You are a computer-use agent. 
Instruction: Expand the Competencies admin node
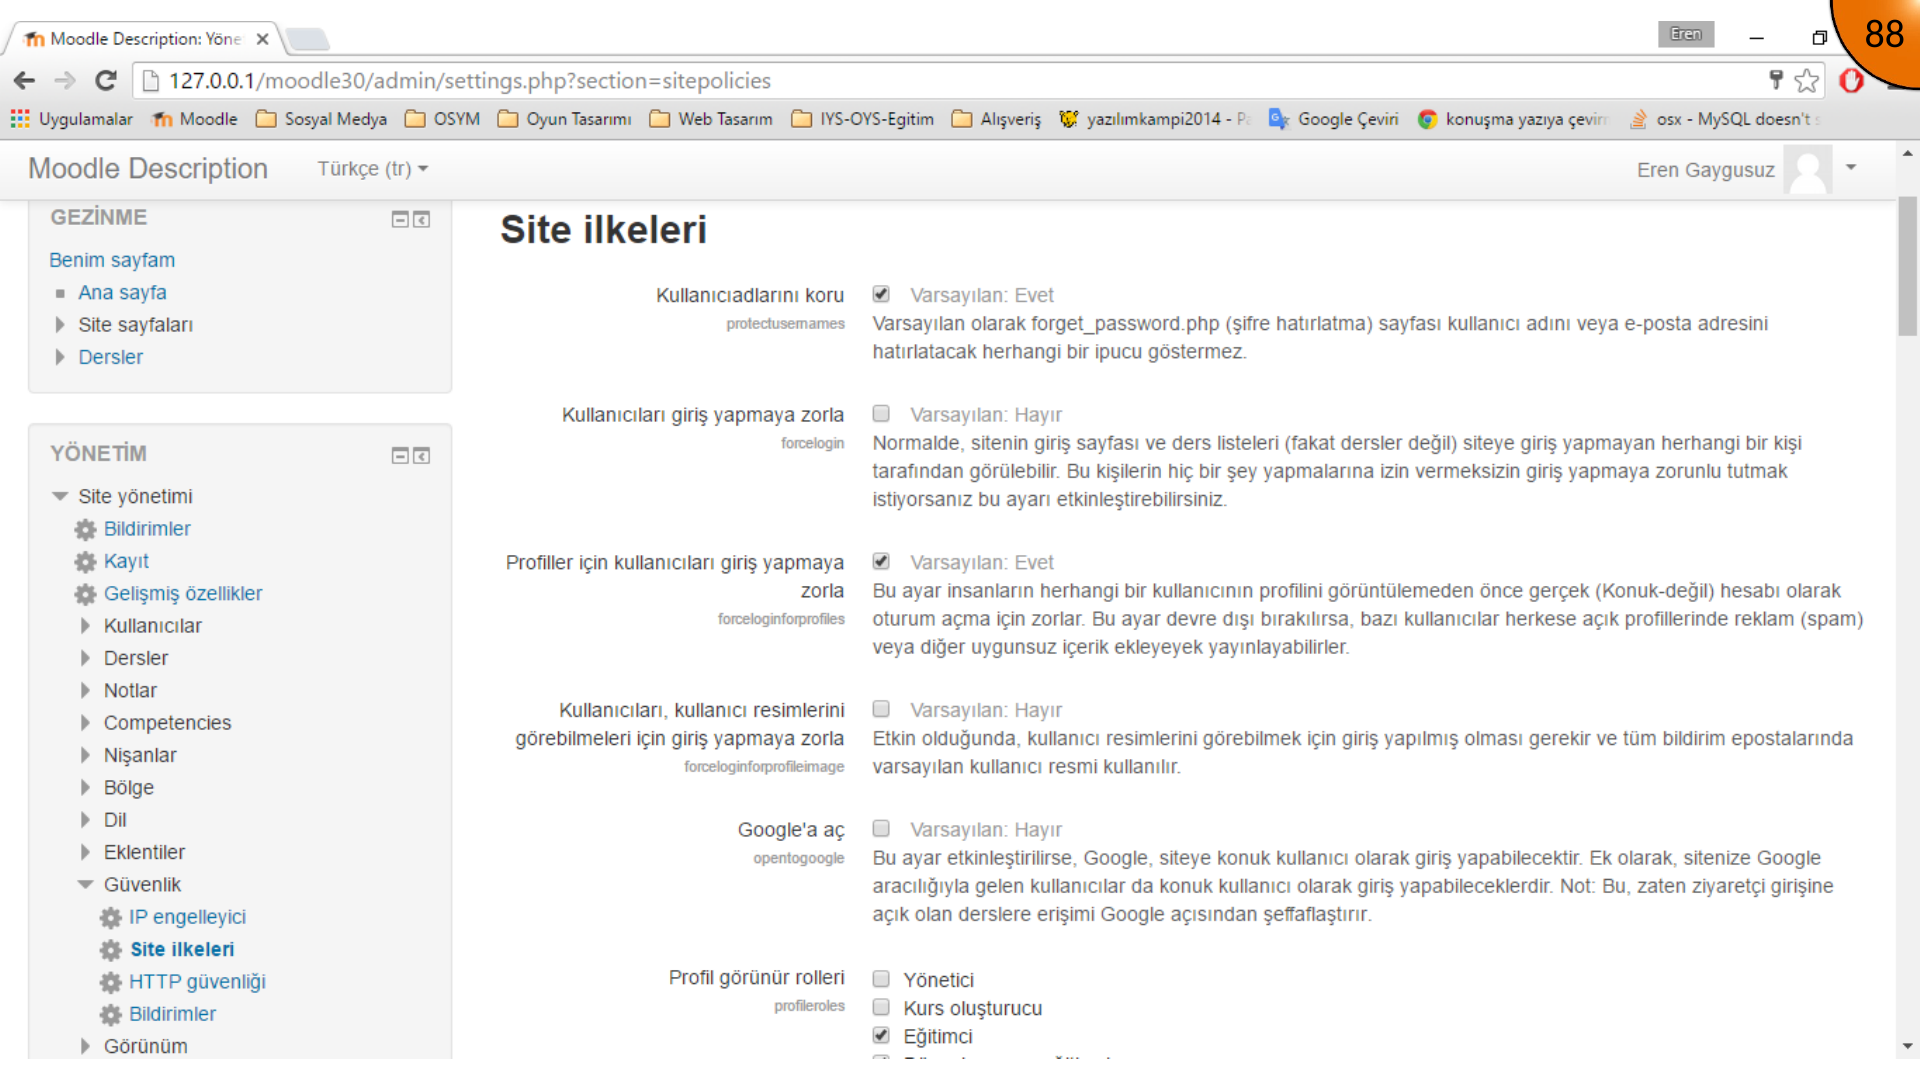click(85, 723)
